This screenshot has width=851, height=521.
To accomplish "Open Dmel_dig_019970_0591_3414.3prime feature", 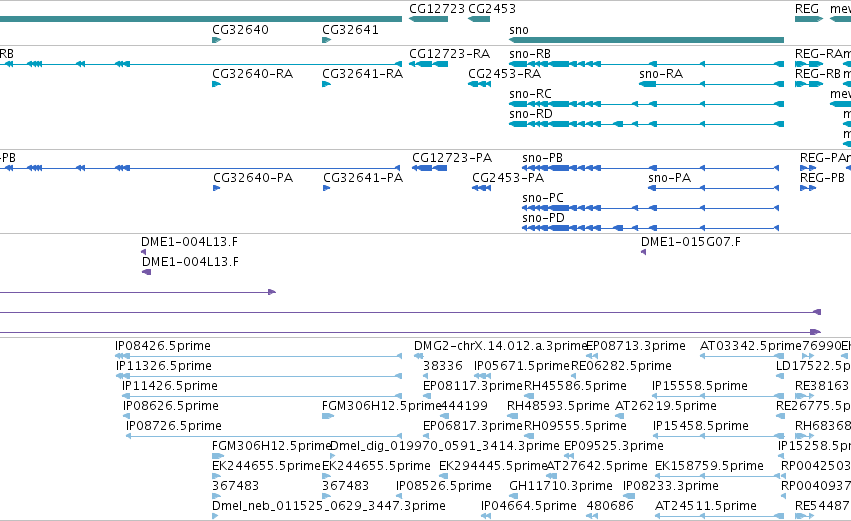I will [x=445, y=447].
